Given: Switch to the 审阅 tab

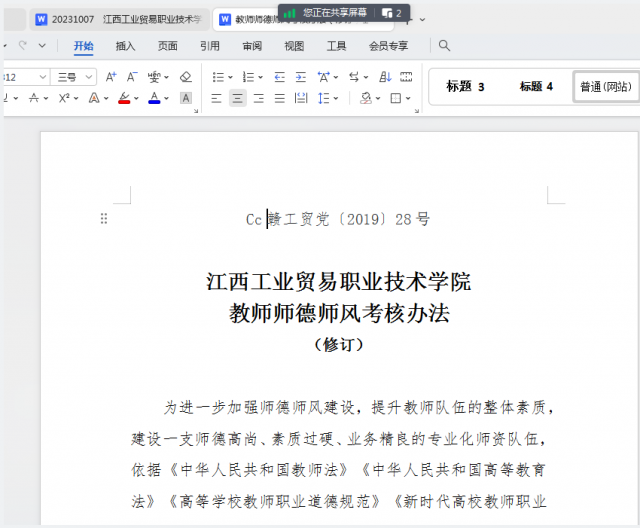Looking at the screenshot, I should coord(251,46).
